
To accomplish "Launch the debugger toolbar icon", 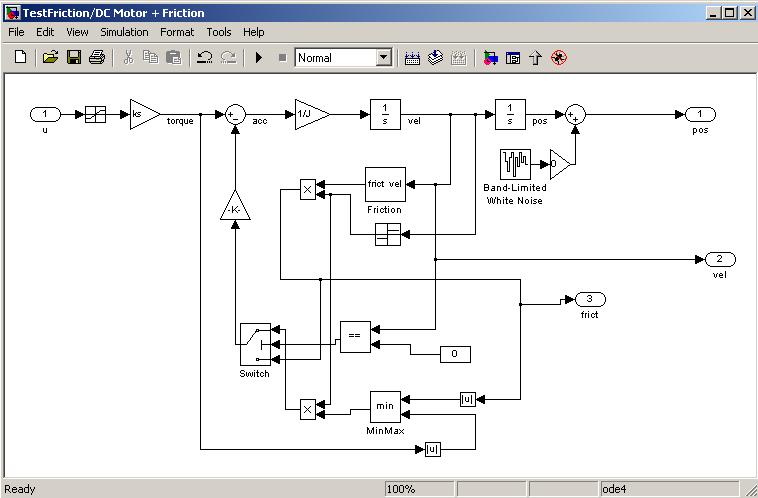I will coord(559,58).
